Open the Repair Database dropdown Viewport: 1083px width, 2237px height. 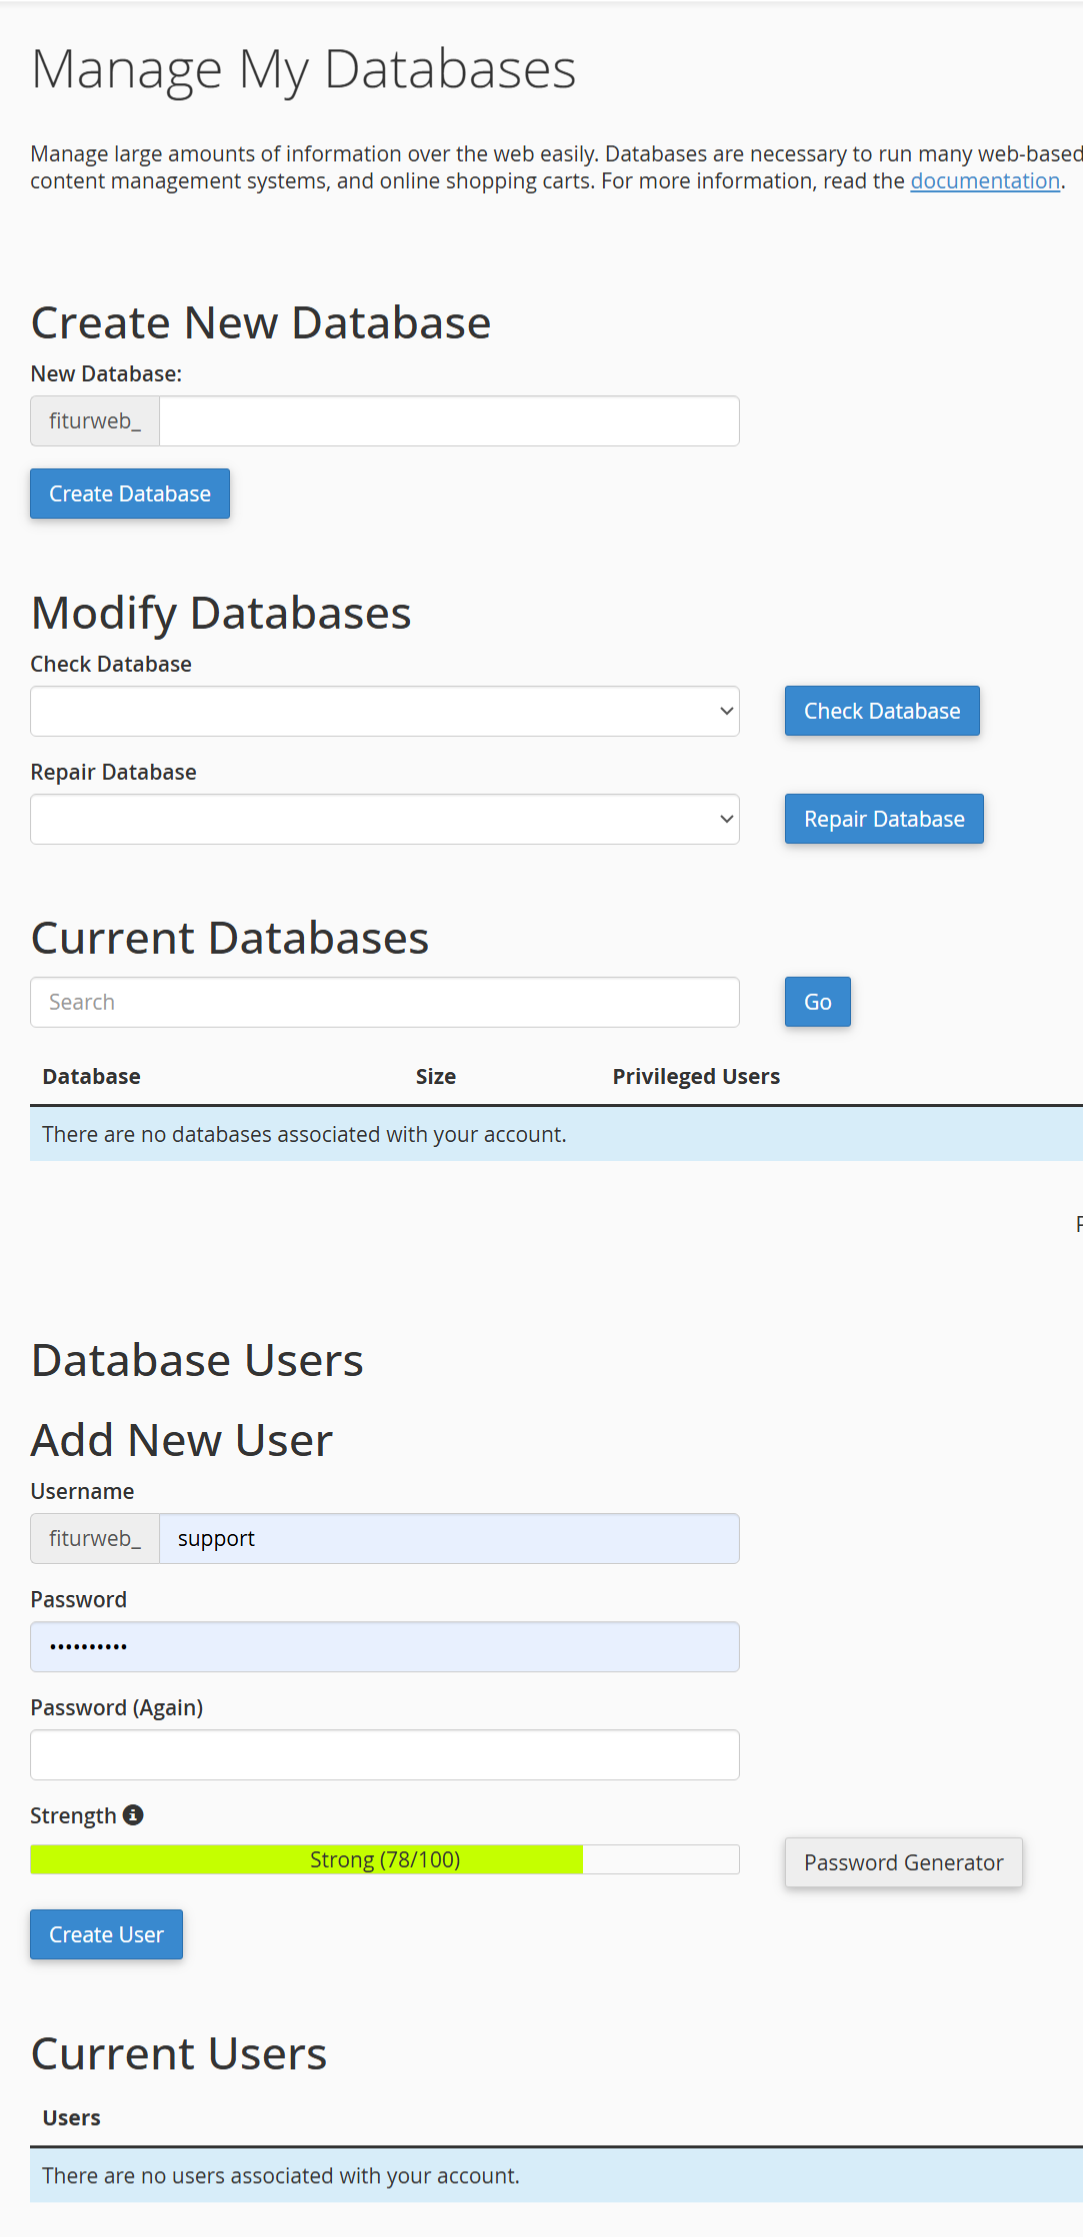point(385,819)
